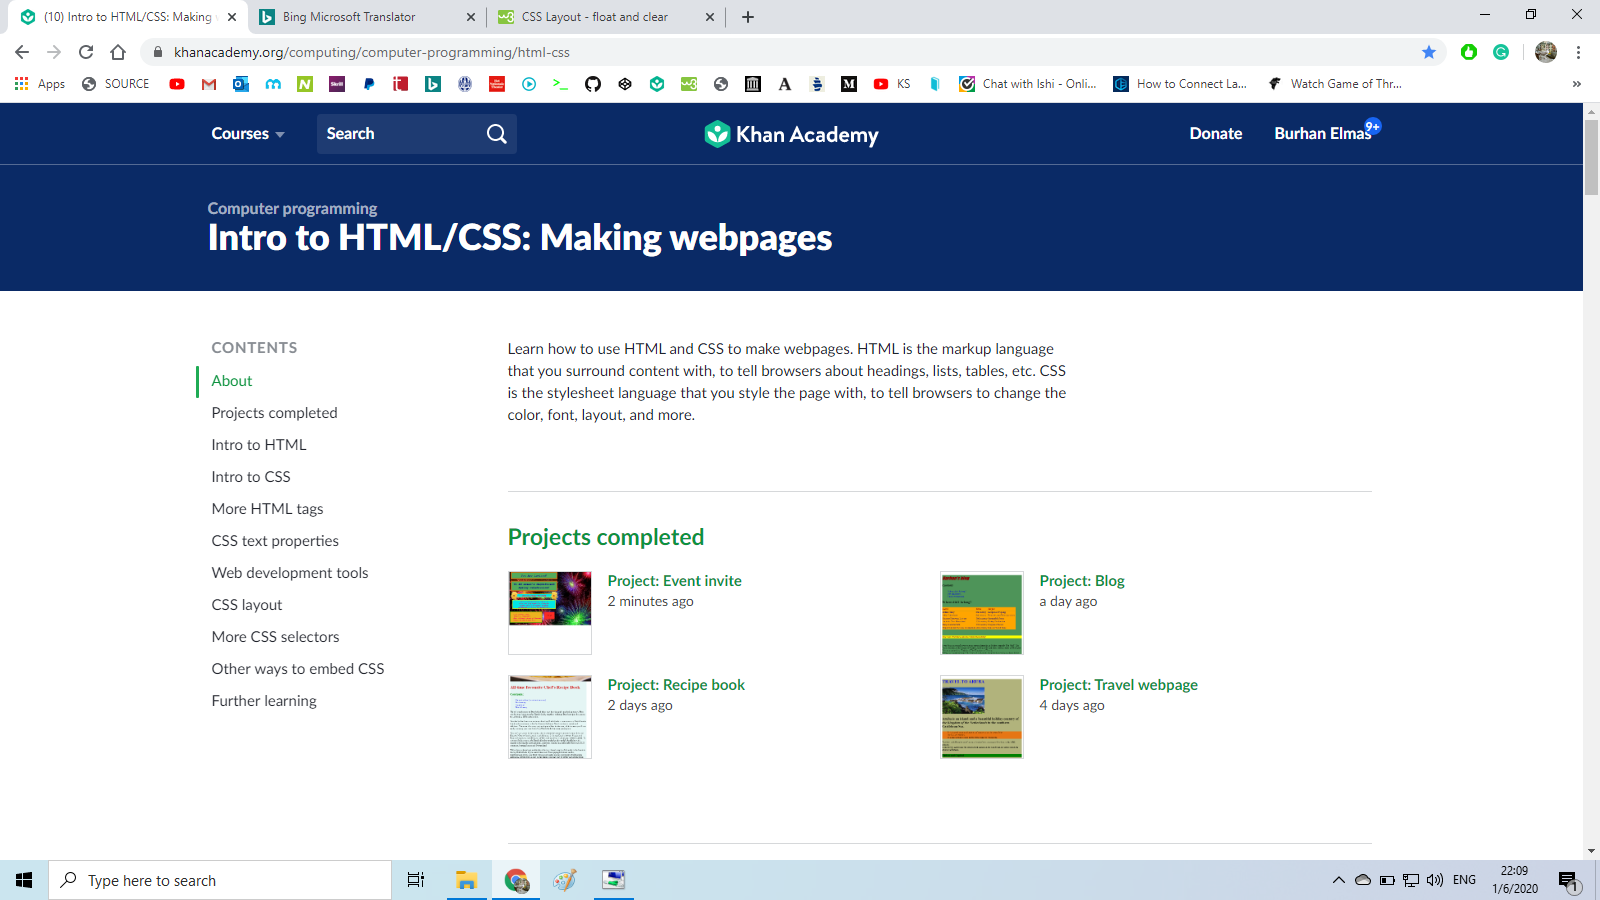Open the Apps bookmarks shortcut

tap(40, 84)
